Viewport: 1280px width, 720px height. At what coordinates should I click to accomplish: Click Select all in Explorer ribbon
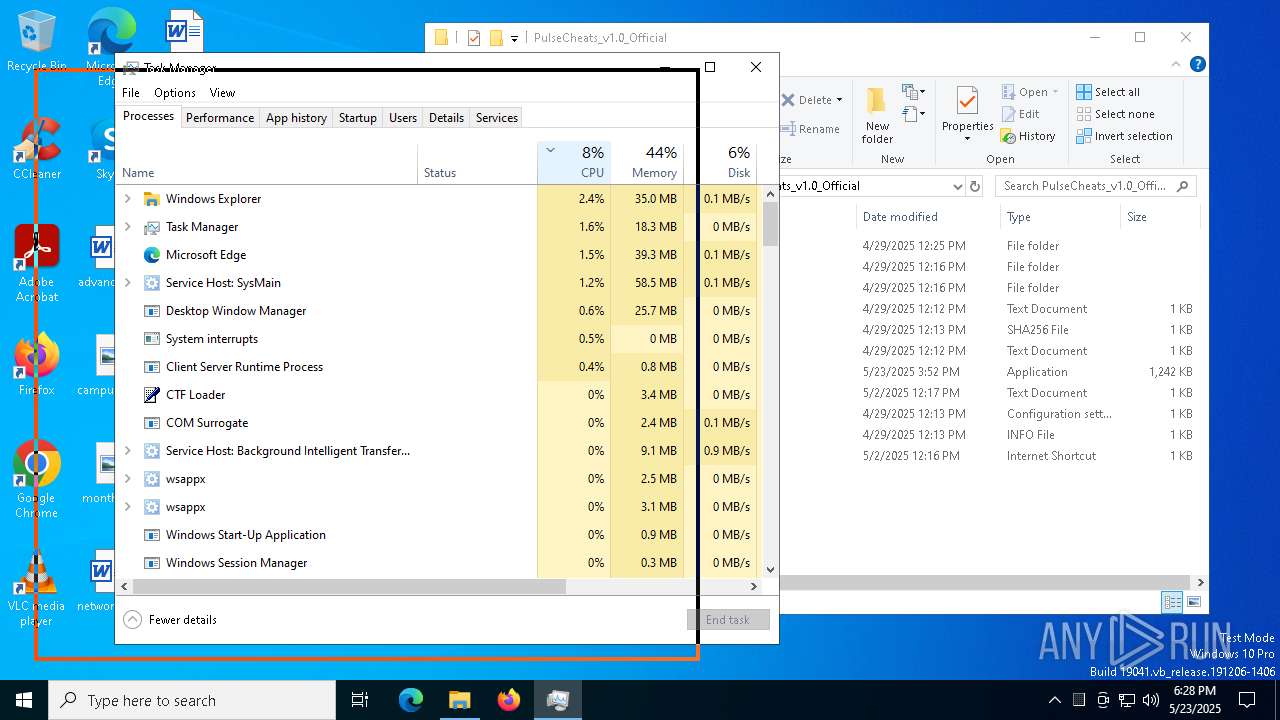click(1108, 92)
